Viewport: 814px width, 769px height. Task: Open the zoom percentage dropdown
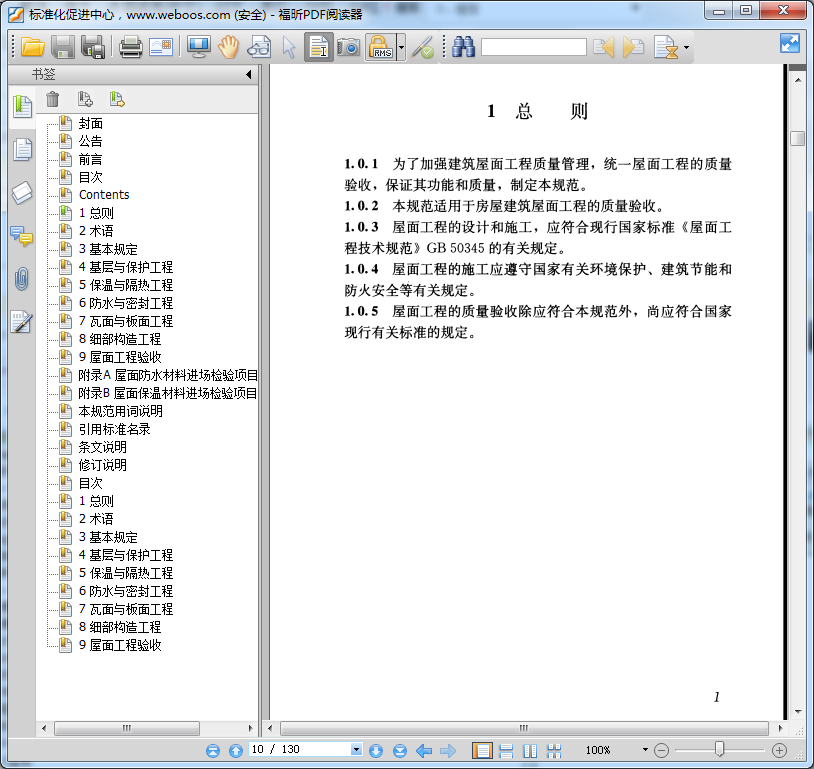[644, 750]
